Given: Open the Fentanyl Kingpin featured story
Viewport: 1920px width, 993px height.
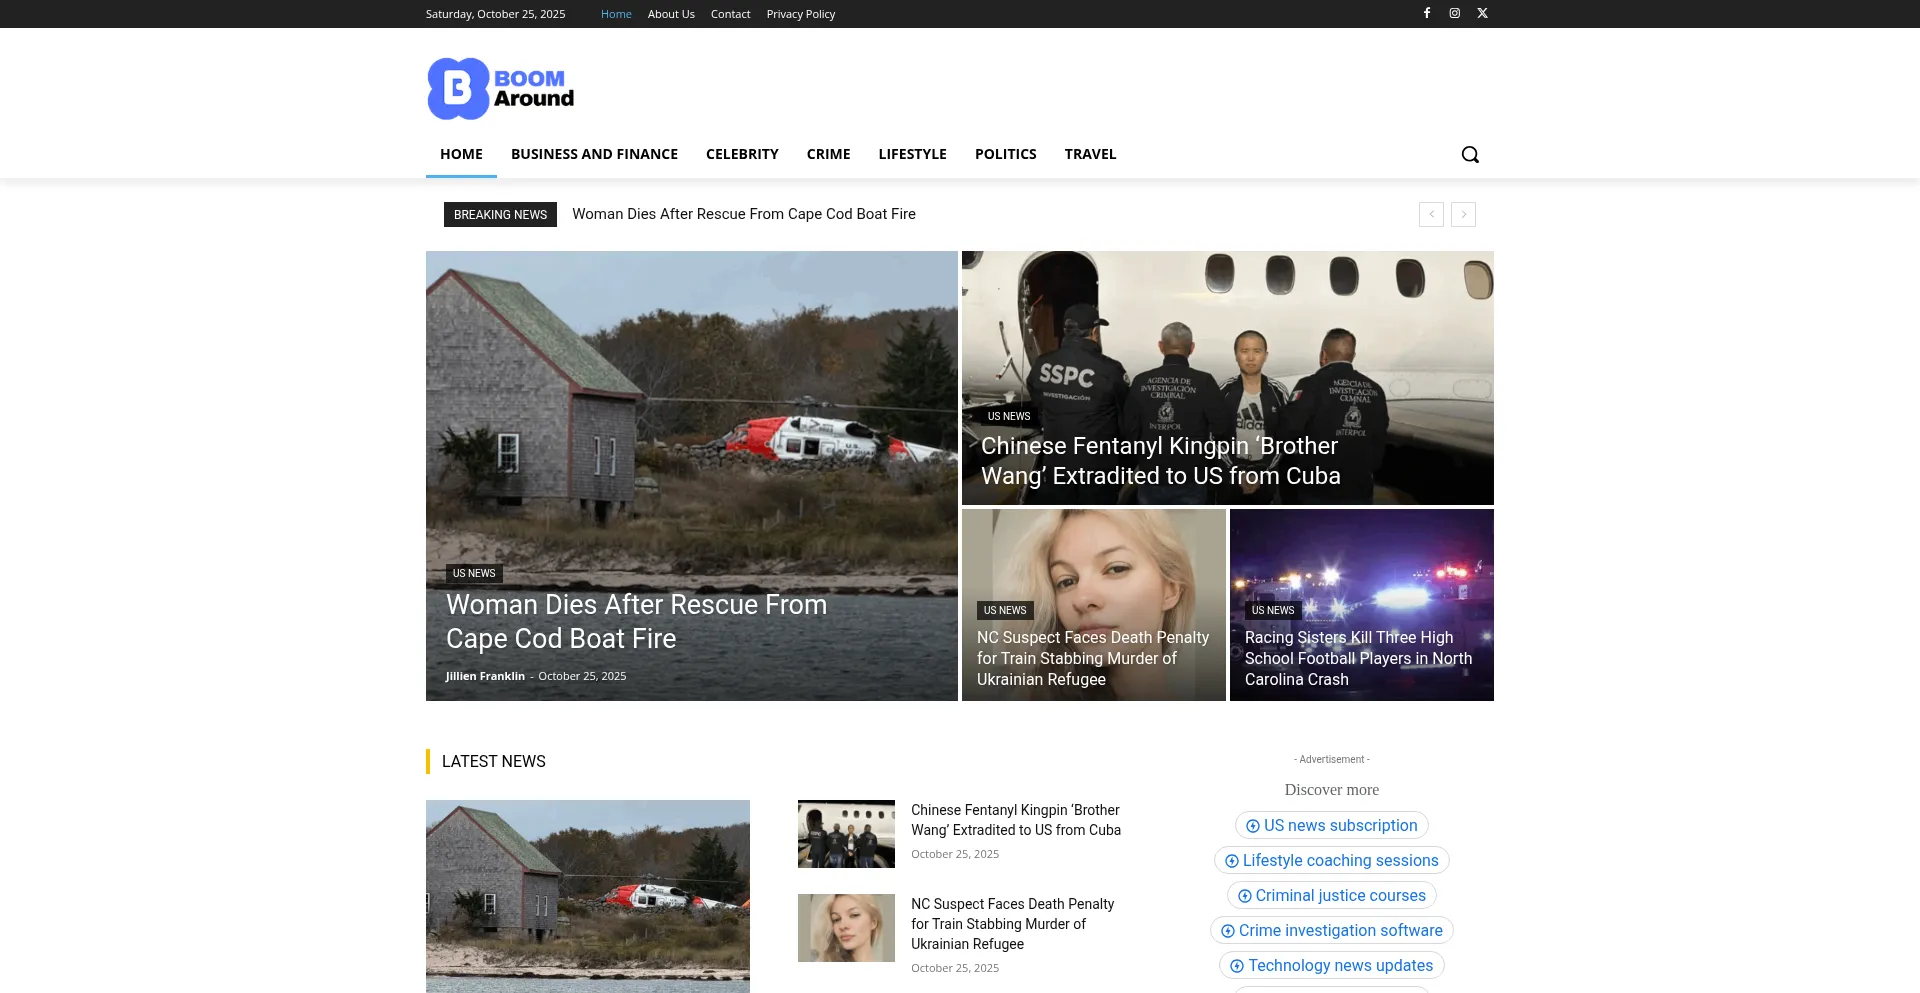Looking at the screenshot, I should pos(1160,461).
